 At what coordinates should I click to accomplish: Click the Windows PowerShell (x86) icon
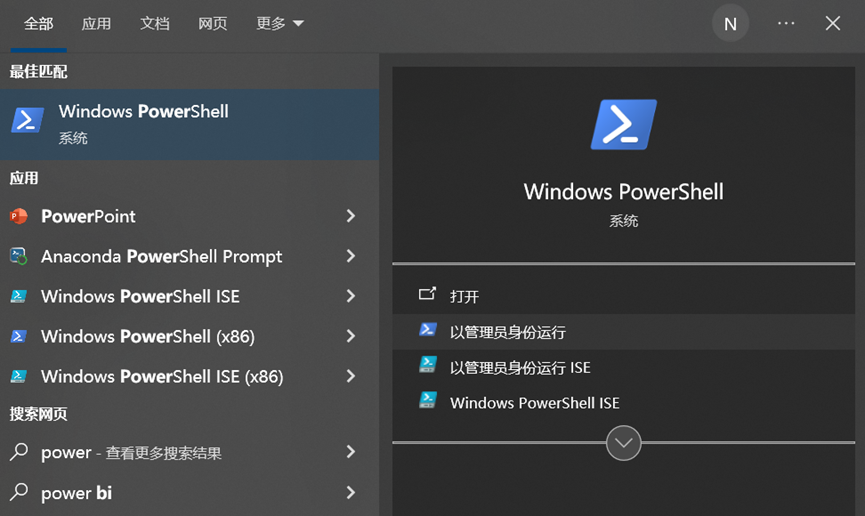click(x=19, y=336)
